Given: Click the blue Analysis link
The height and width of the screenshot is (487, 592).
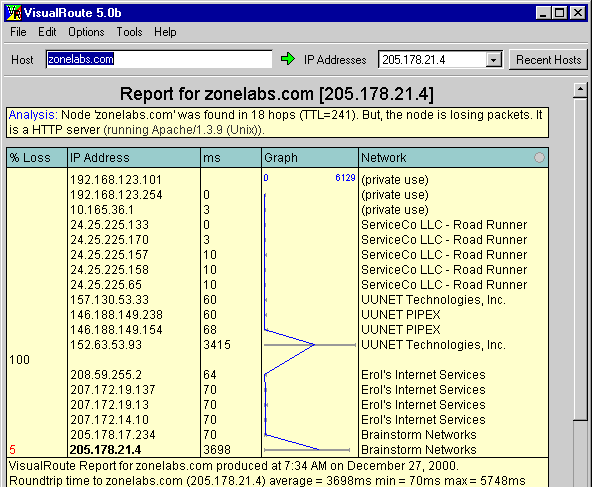Looking at the screenshot, I should pos(33,115).
